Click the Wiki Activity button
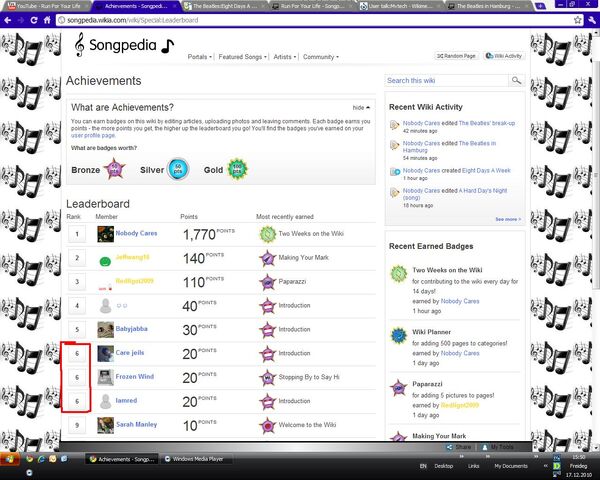Viewport: 600px width, 480px height. (504, 56)
